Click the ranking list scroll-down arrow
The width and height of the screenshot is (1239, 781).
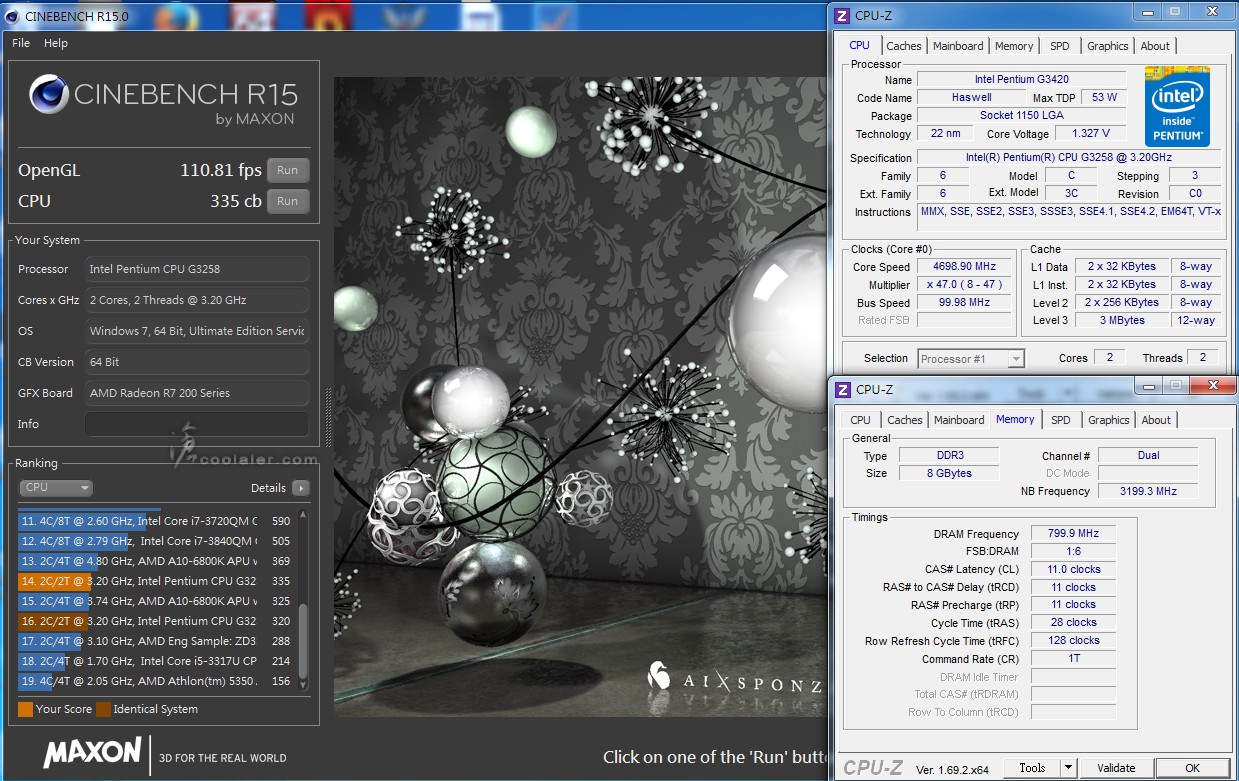click(x=304, y=686)
